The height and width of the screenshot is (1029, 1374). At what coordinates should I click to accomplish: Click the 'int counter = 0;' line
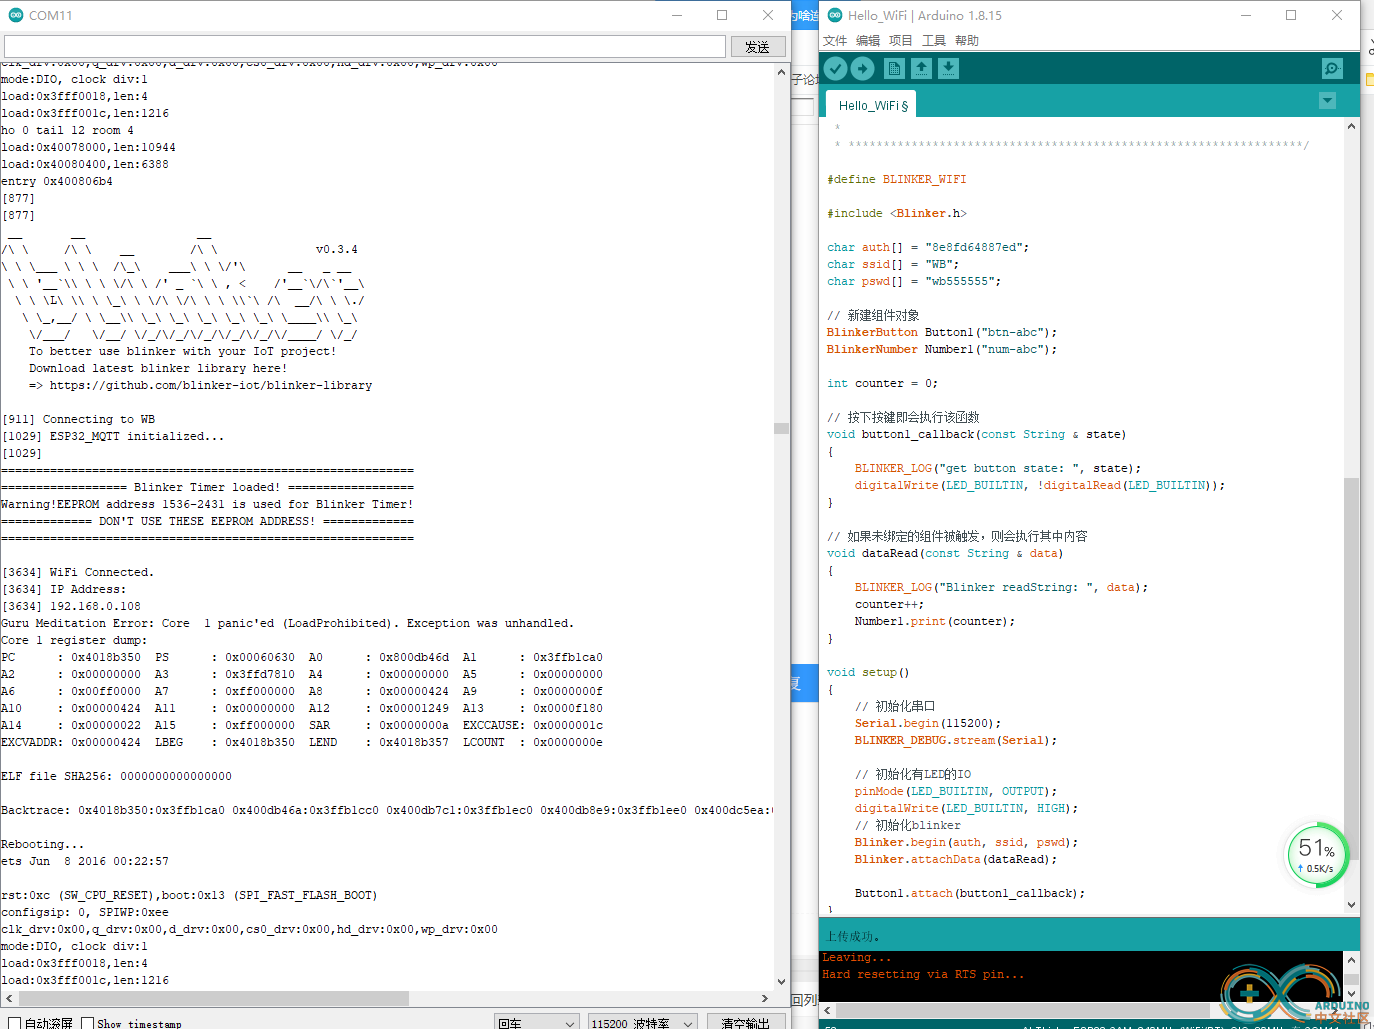(x=883, y=383)
